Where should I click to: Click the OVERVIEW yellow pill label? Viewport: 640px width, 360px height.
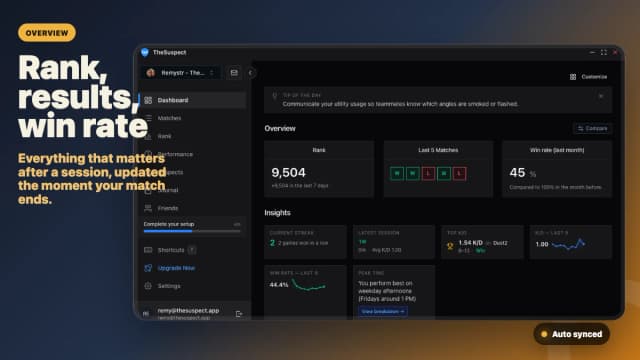pyautogui.click(x=47, y=33)
